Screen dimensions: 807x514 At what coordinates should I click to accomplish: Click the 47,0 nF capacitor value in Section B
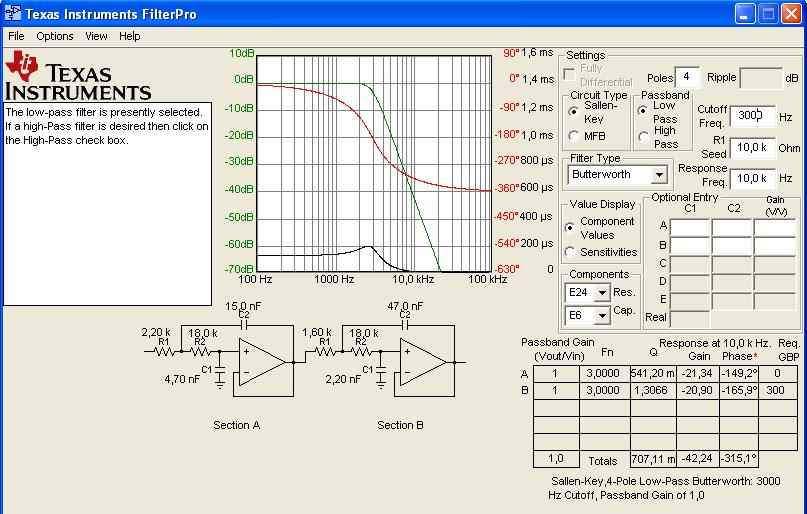(405, 306)
